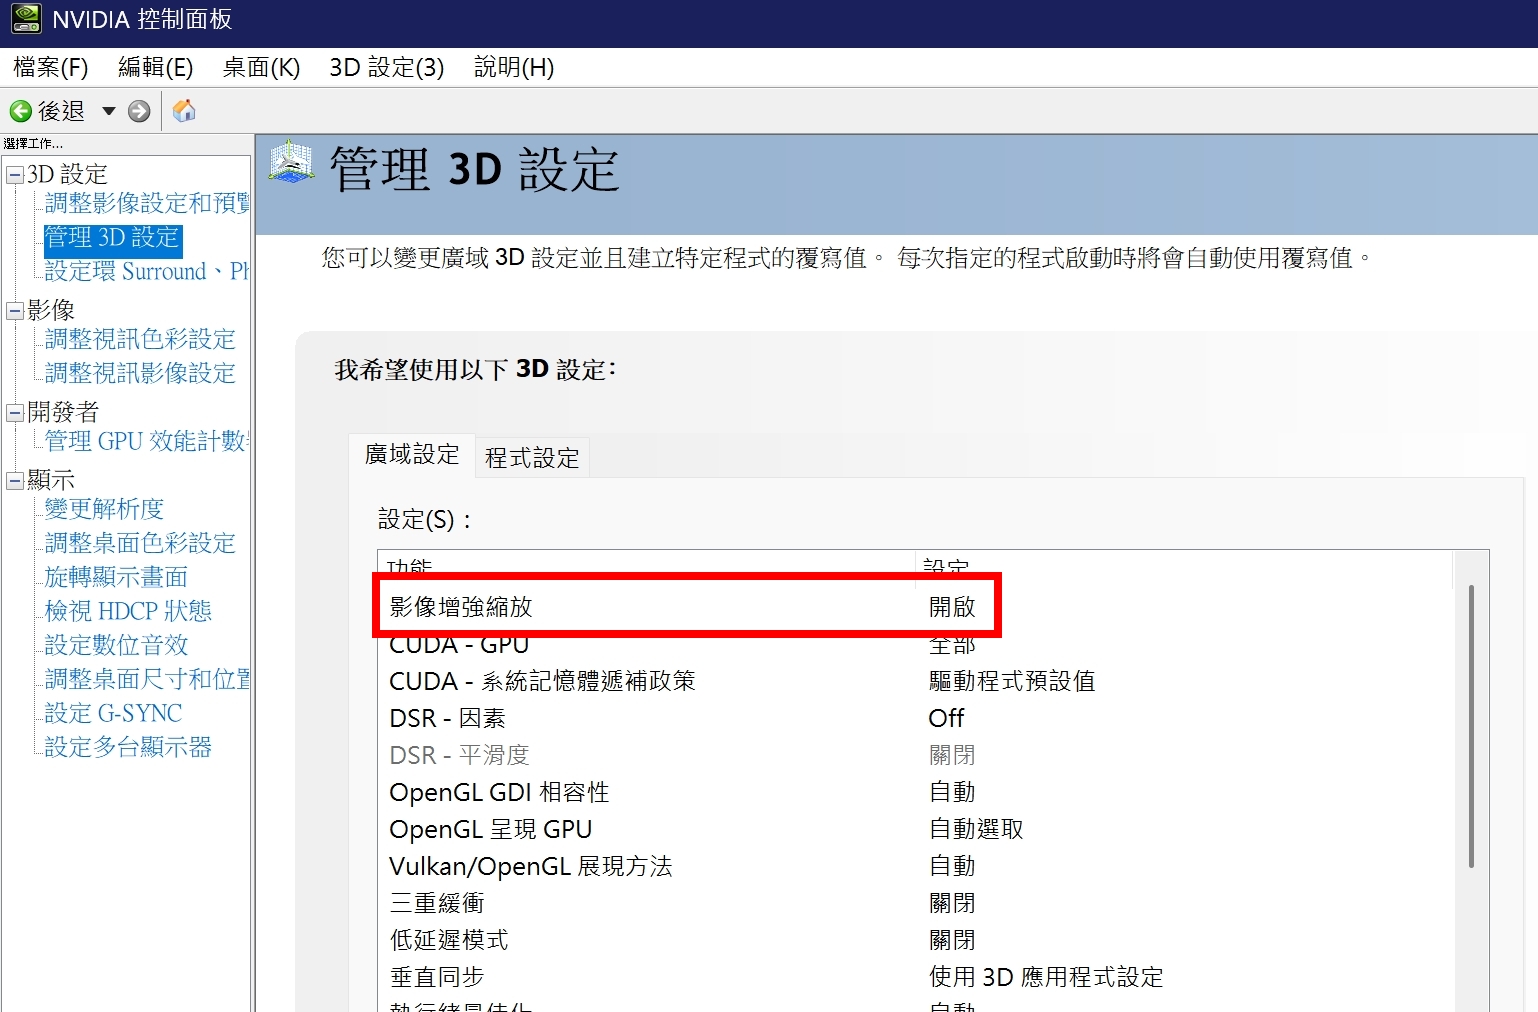
Task: Open 調整視訊影像設定 link
Action: (140, 373)
